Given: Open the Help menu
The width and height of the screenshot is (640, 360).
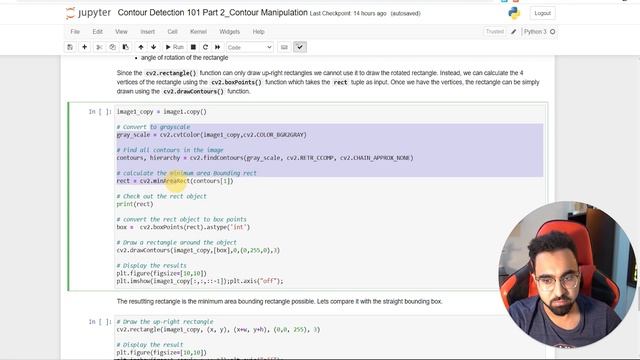Looking at the screenshot, I should tap(258, 31).
